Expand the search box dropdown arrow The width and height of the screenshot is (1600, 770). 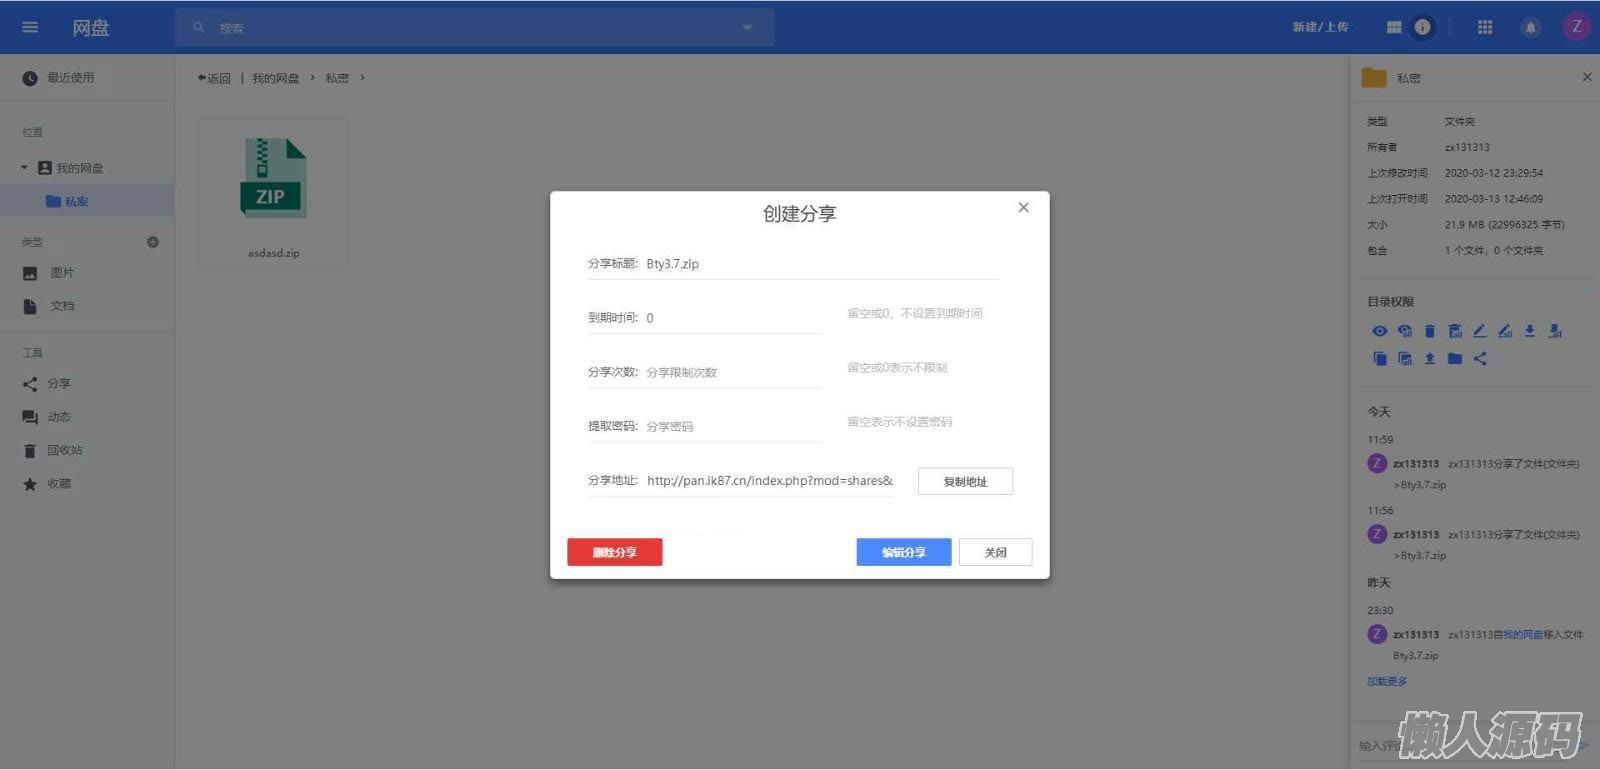(x=747, y=28)
